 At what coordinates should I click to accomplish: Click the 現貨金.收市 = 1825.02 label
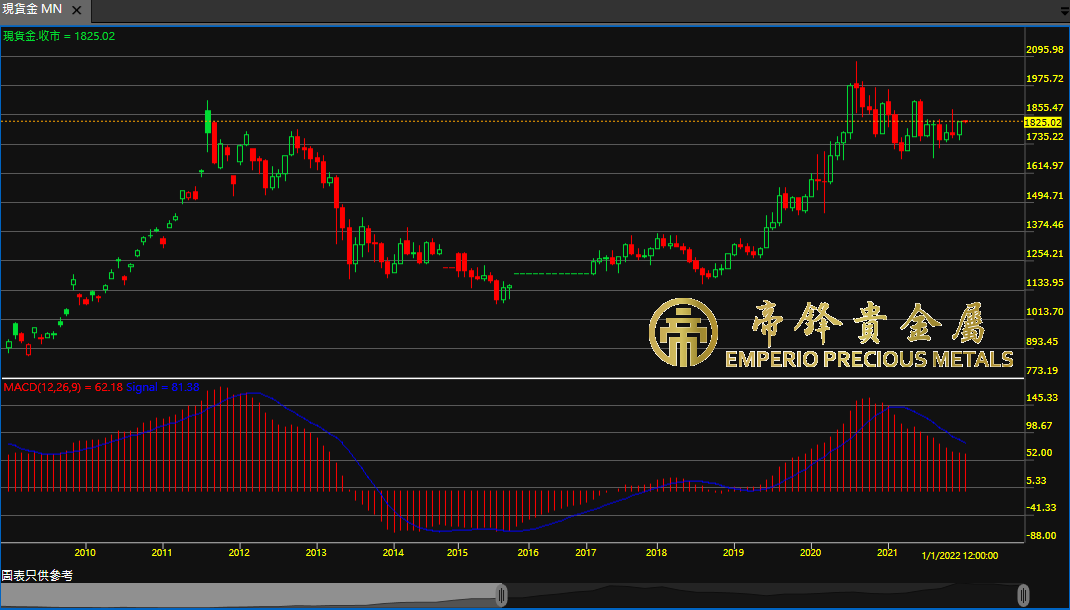pos(59,36)
